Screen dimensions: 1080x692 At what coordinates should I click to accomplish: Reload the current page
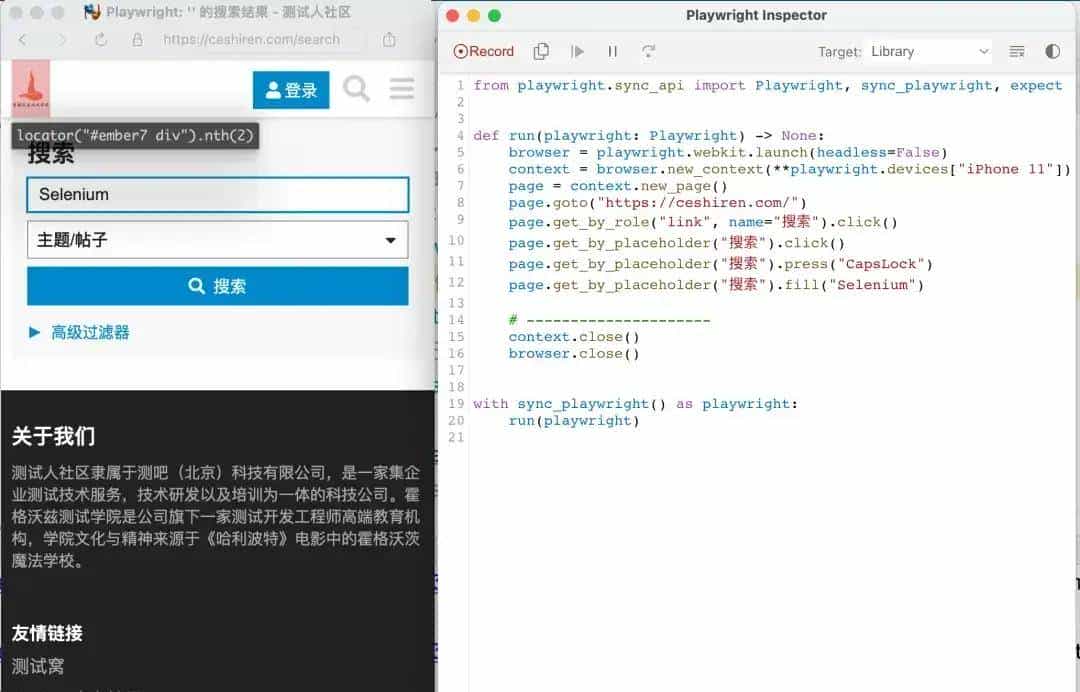[x=100, y=38]
